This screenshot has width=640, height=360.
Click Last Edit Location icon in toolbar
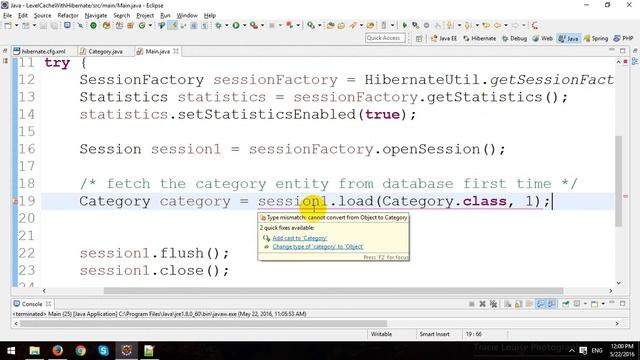[486, 25]
